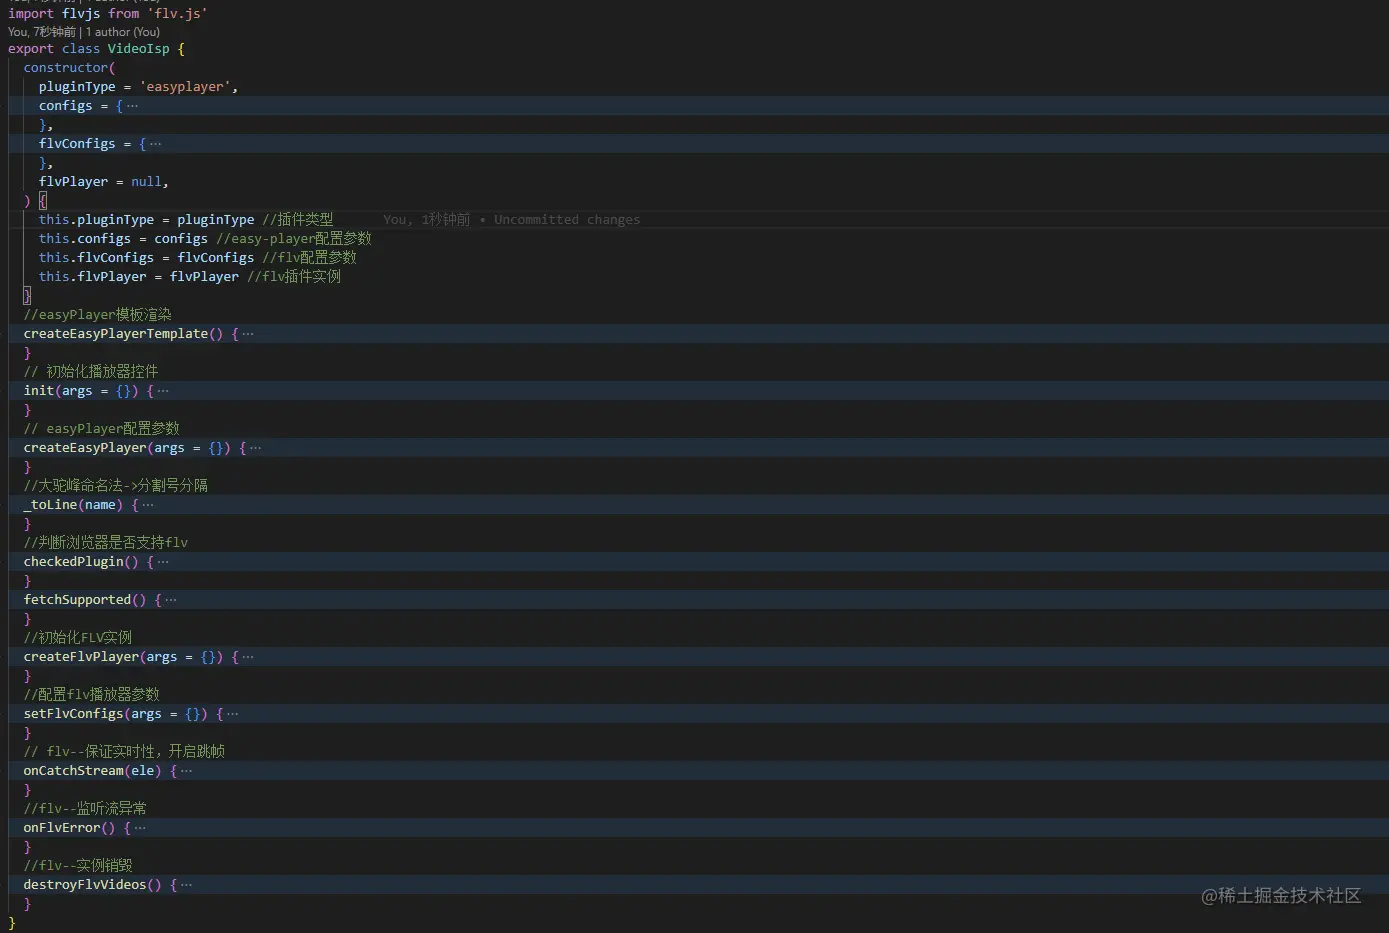Click the '// easyPlayer配置参数' comment line
This screenshot has width=1389, height=933.
tap(102, 429)
